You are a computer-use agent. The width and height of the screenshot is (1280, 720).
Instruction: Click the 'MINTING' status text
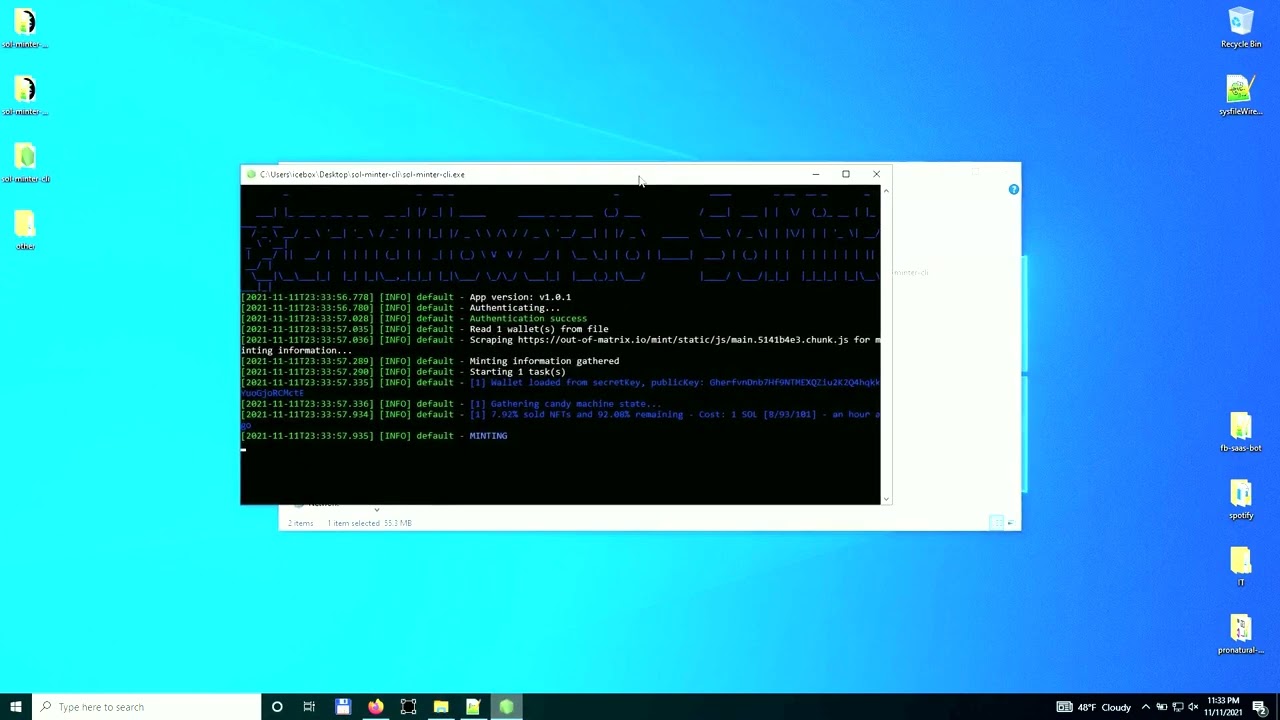tap(488, 436)
